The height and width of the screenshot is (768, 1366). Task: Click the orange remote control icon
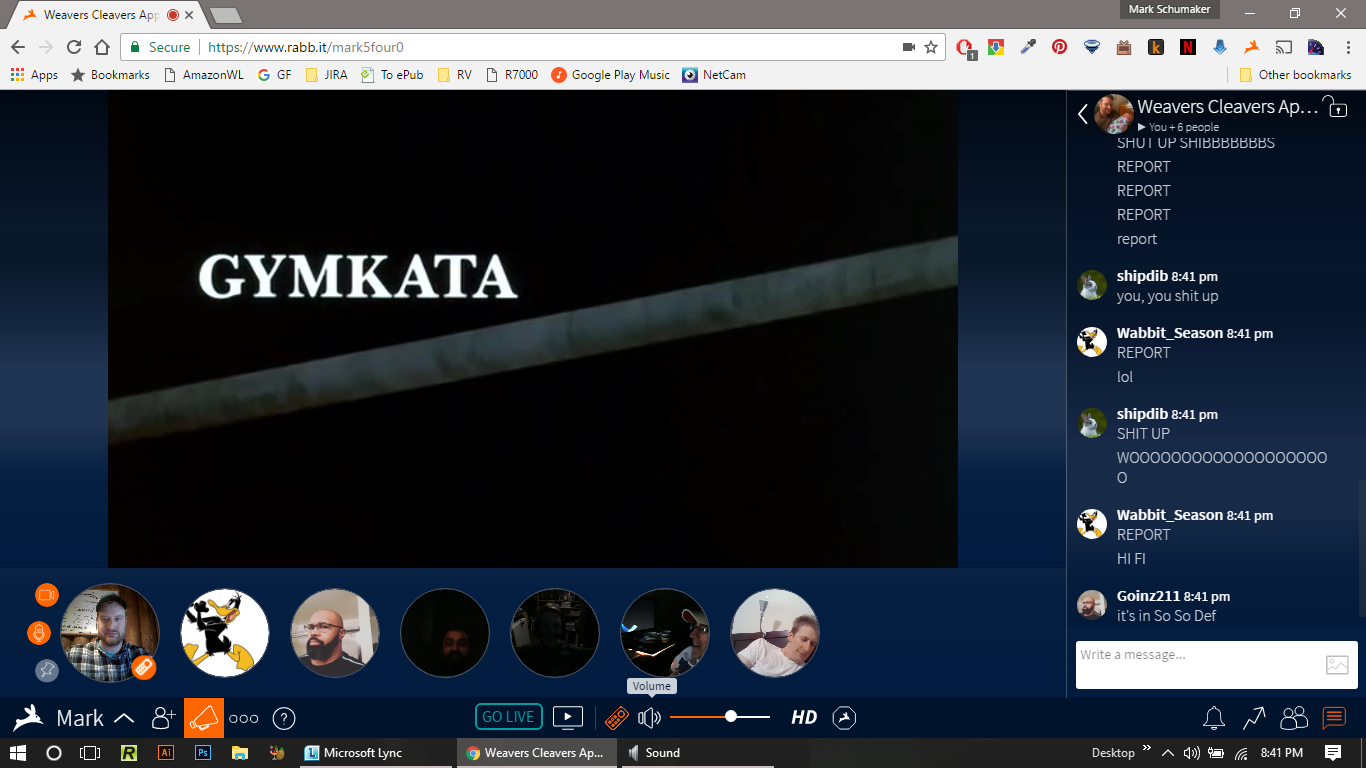pyautogui.click(x=617, y=717)
